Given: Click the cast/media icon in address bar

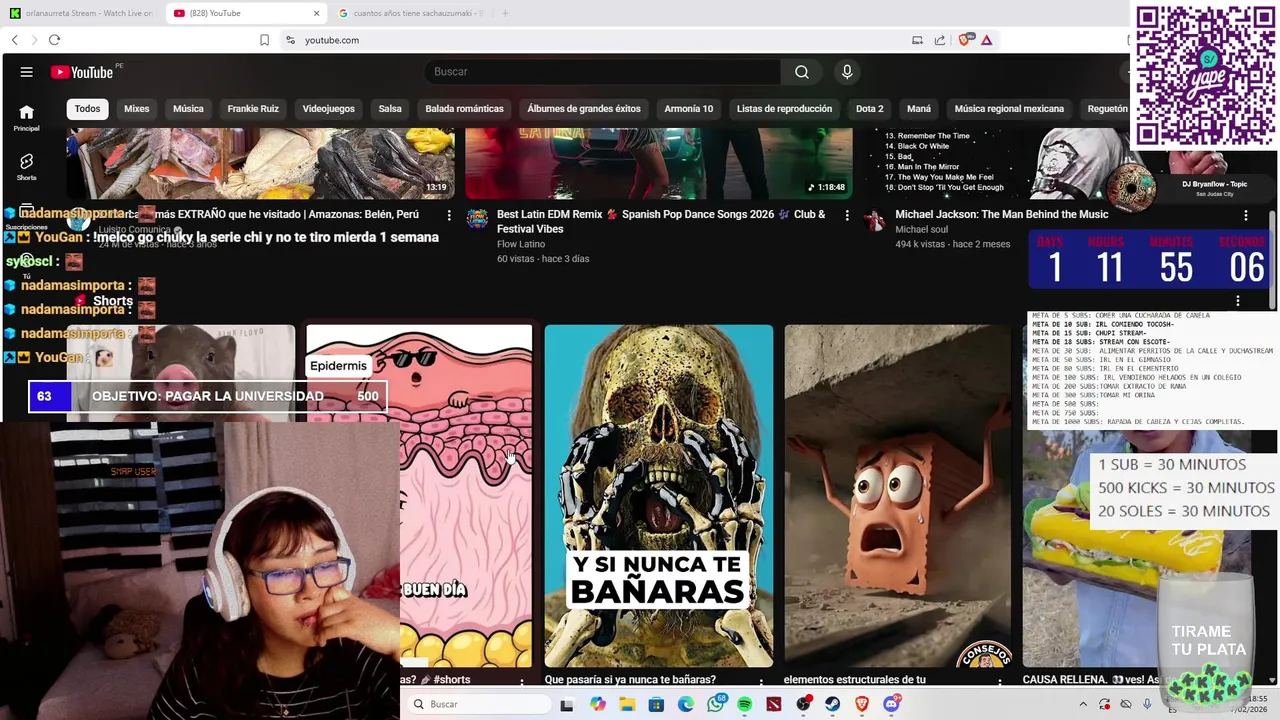Looking at the screenshot, I should [x=917, y=40].
